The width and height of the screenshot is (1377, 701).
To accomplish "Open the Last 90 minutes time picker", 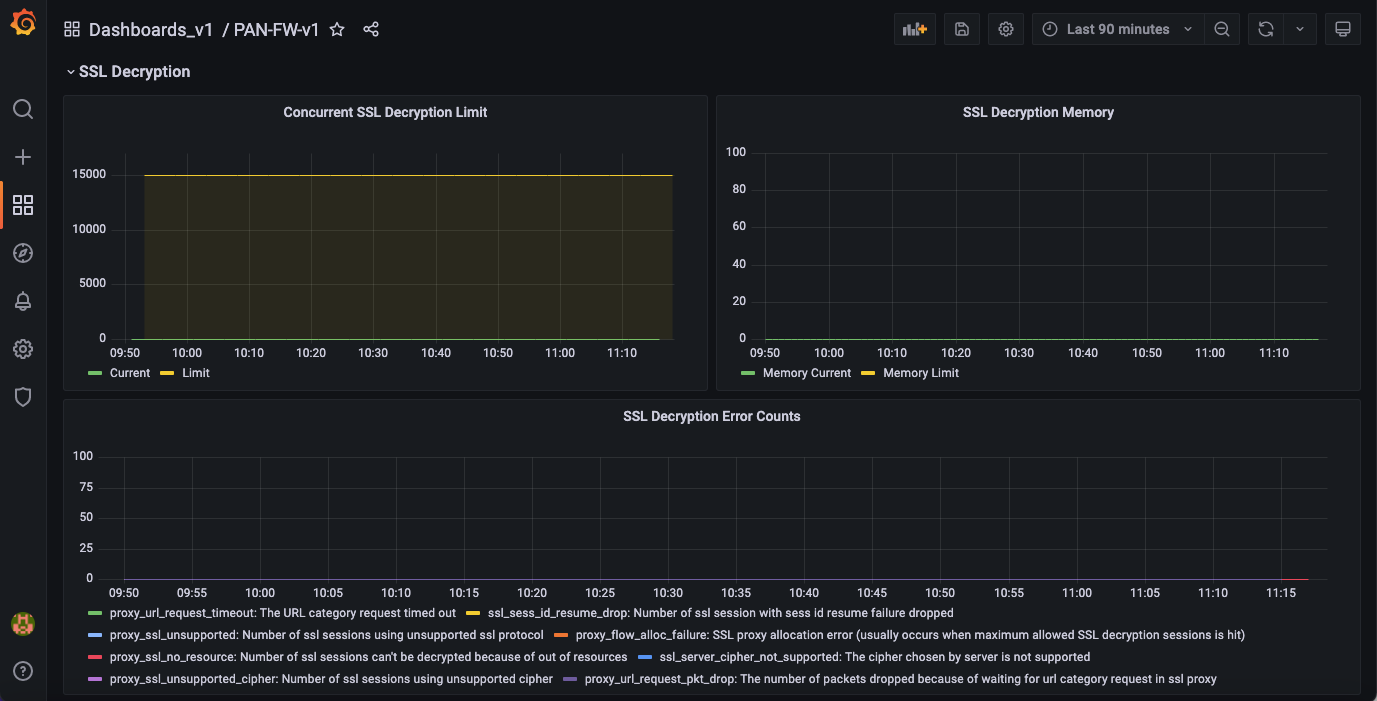I will [1118, 29].
